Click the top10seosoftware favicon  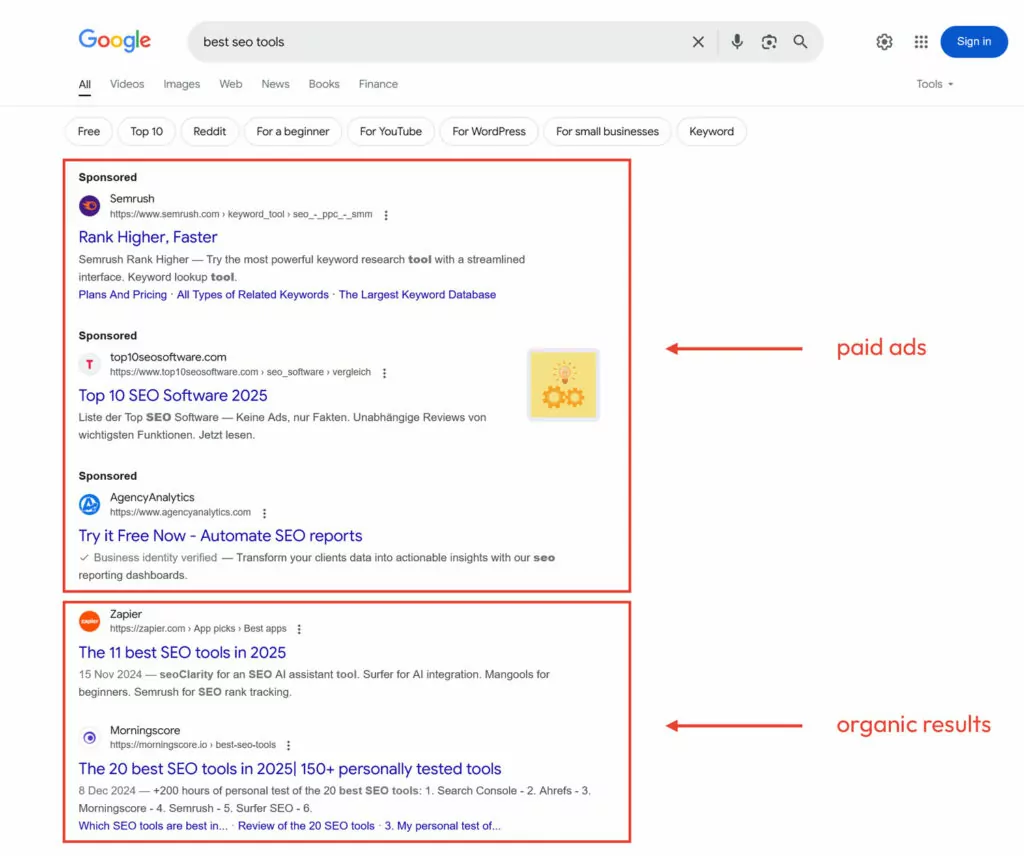tap(89, 364)
